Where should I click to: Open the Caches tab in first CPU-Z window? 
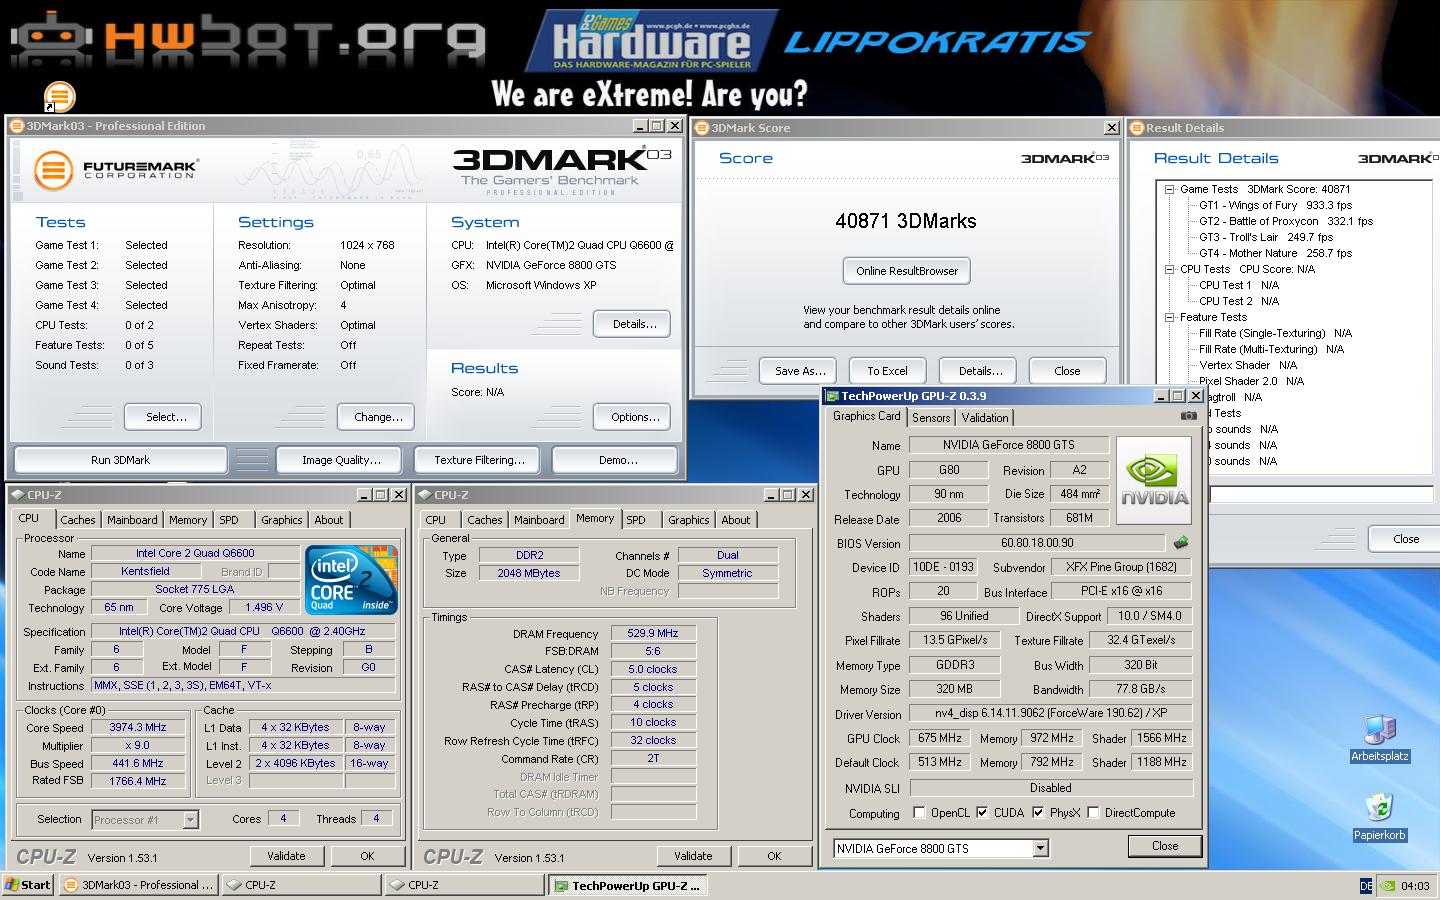click(77, 520)
